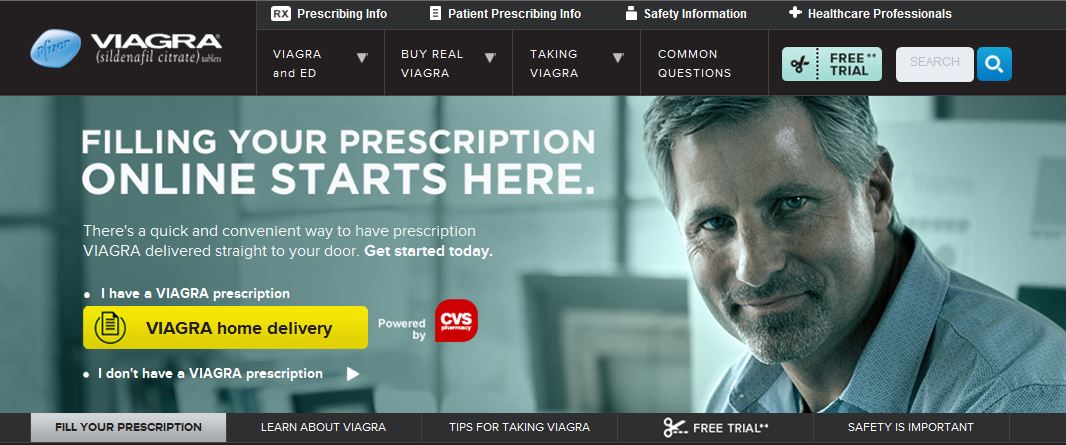The width and height of the screenshot is (1066, 445).
Task: Click the plus icon beside Healthcare Professionals
Action: pyautogui.click(x=795, y=13)
